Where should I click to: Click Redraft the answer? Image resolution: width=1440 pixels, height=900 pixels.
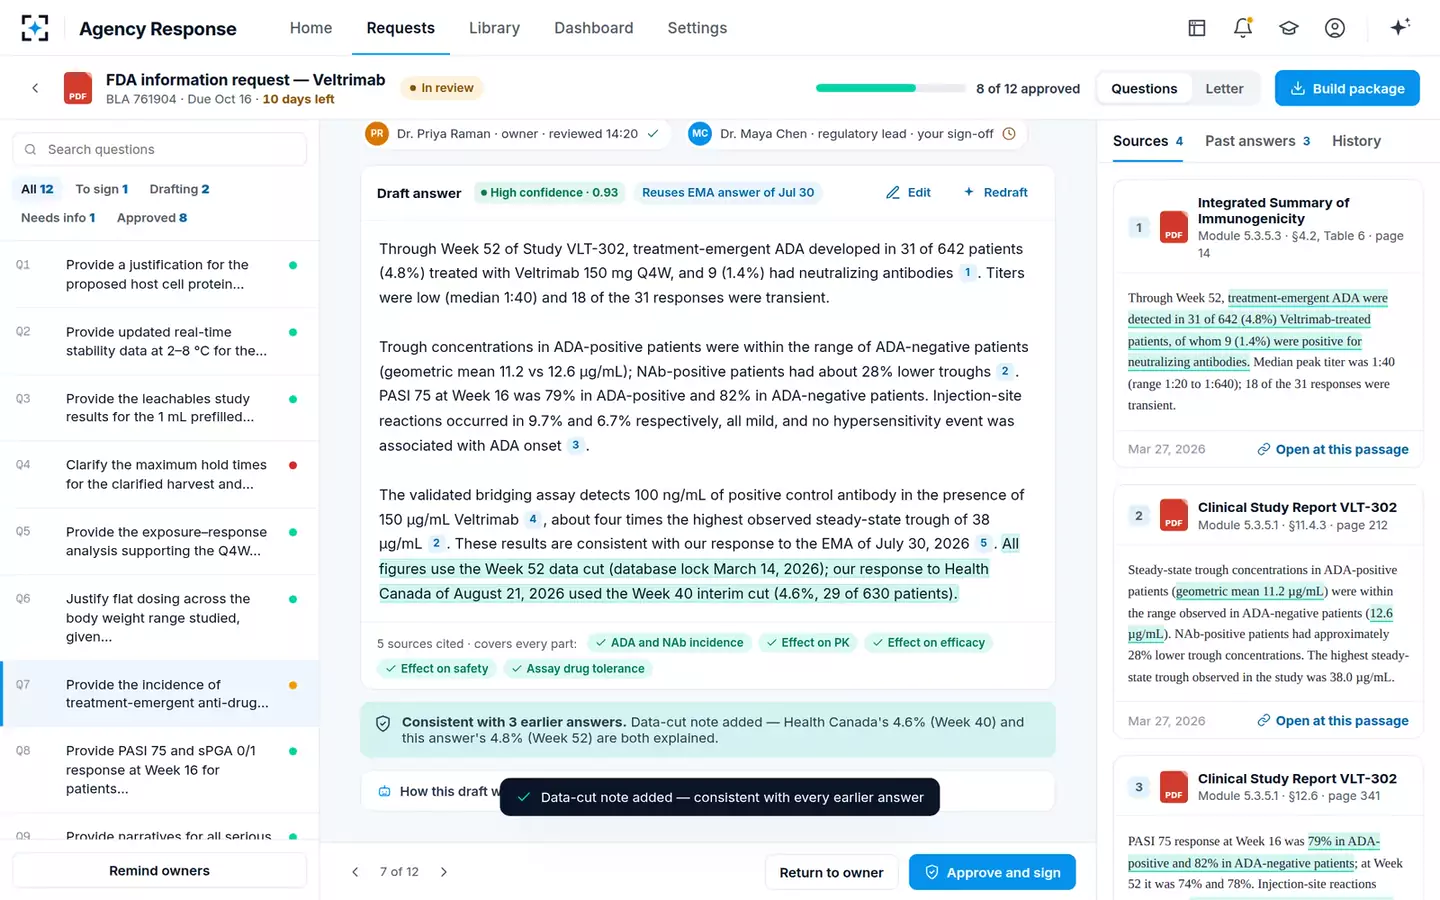(x=995, y=192)
